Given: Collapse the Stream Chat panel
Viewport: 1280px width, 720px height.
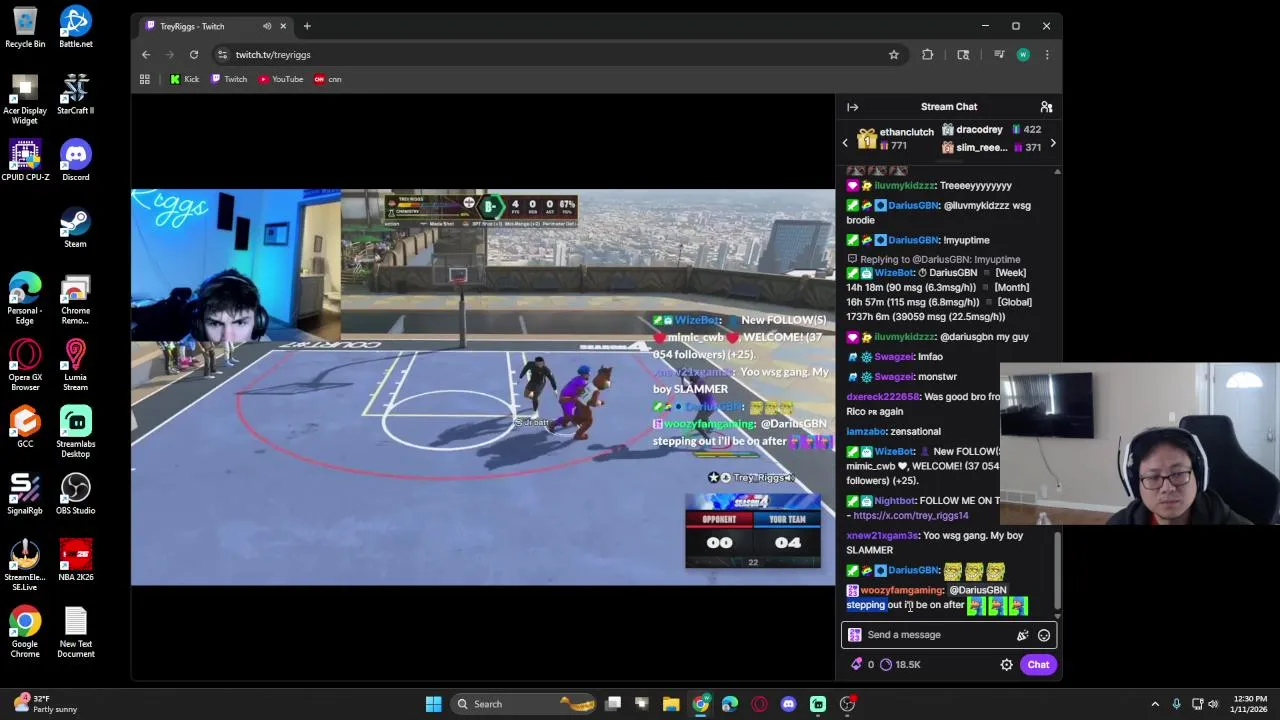Looking at the screenshot, I should 852,107.
